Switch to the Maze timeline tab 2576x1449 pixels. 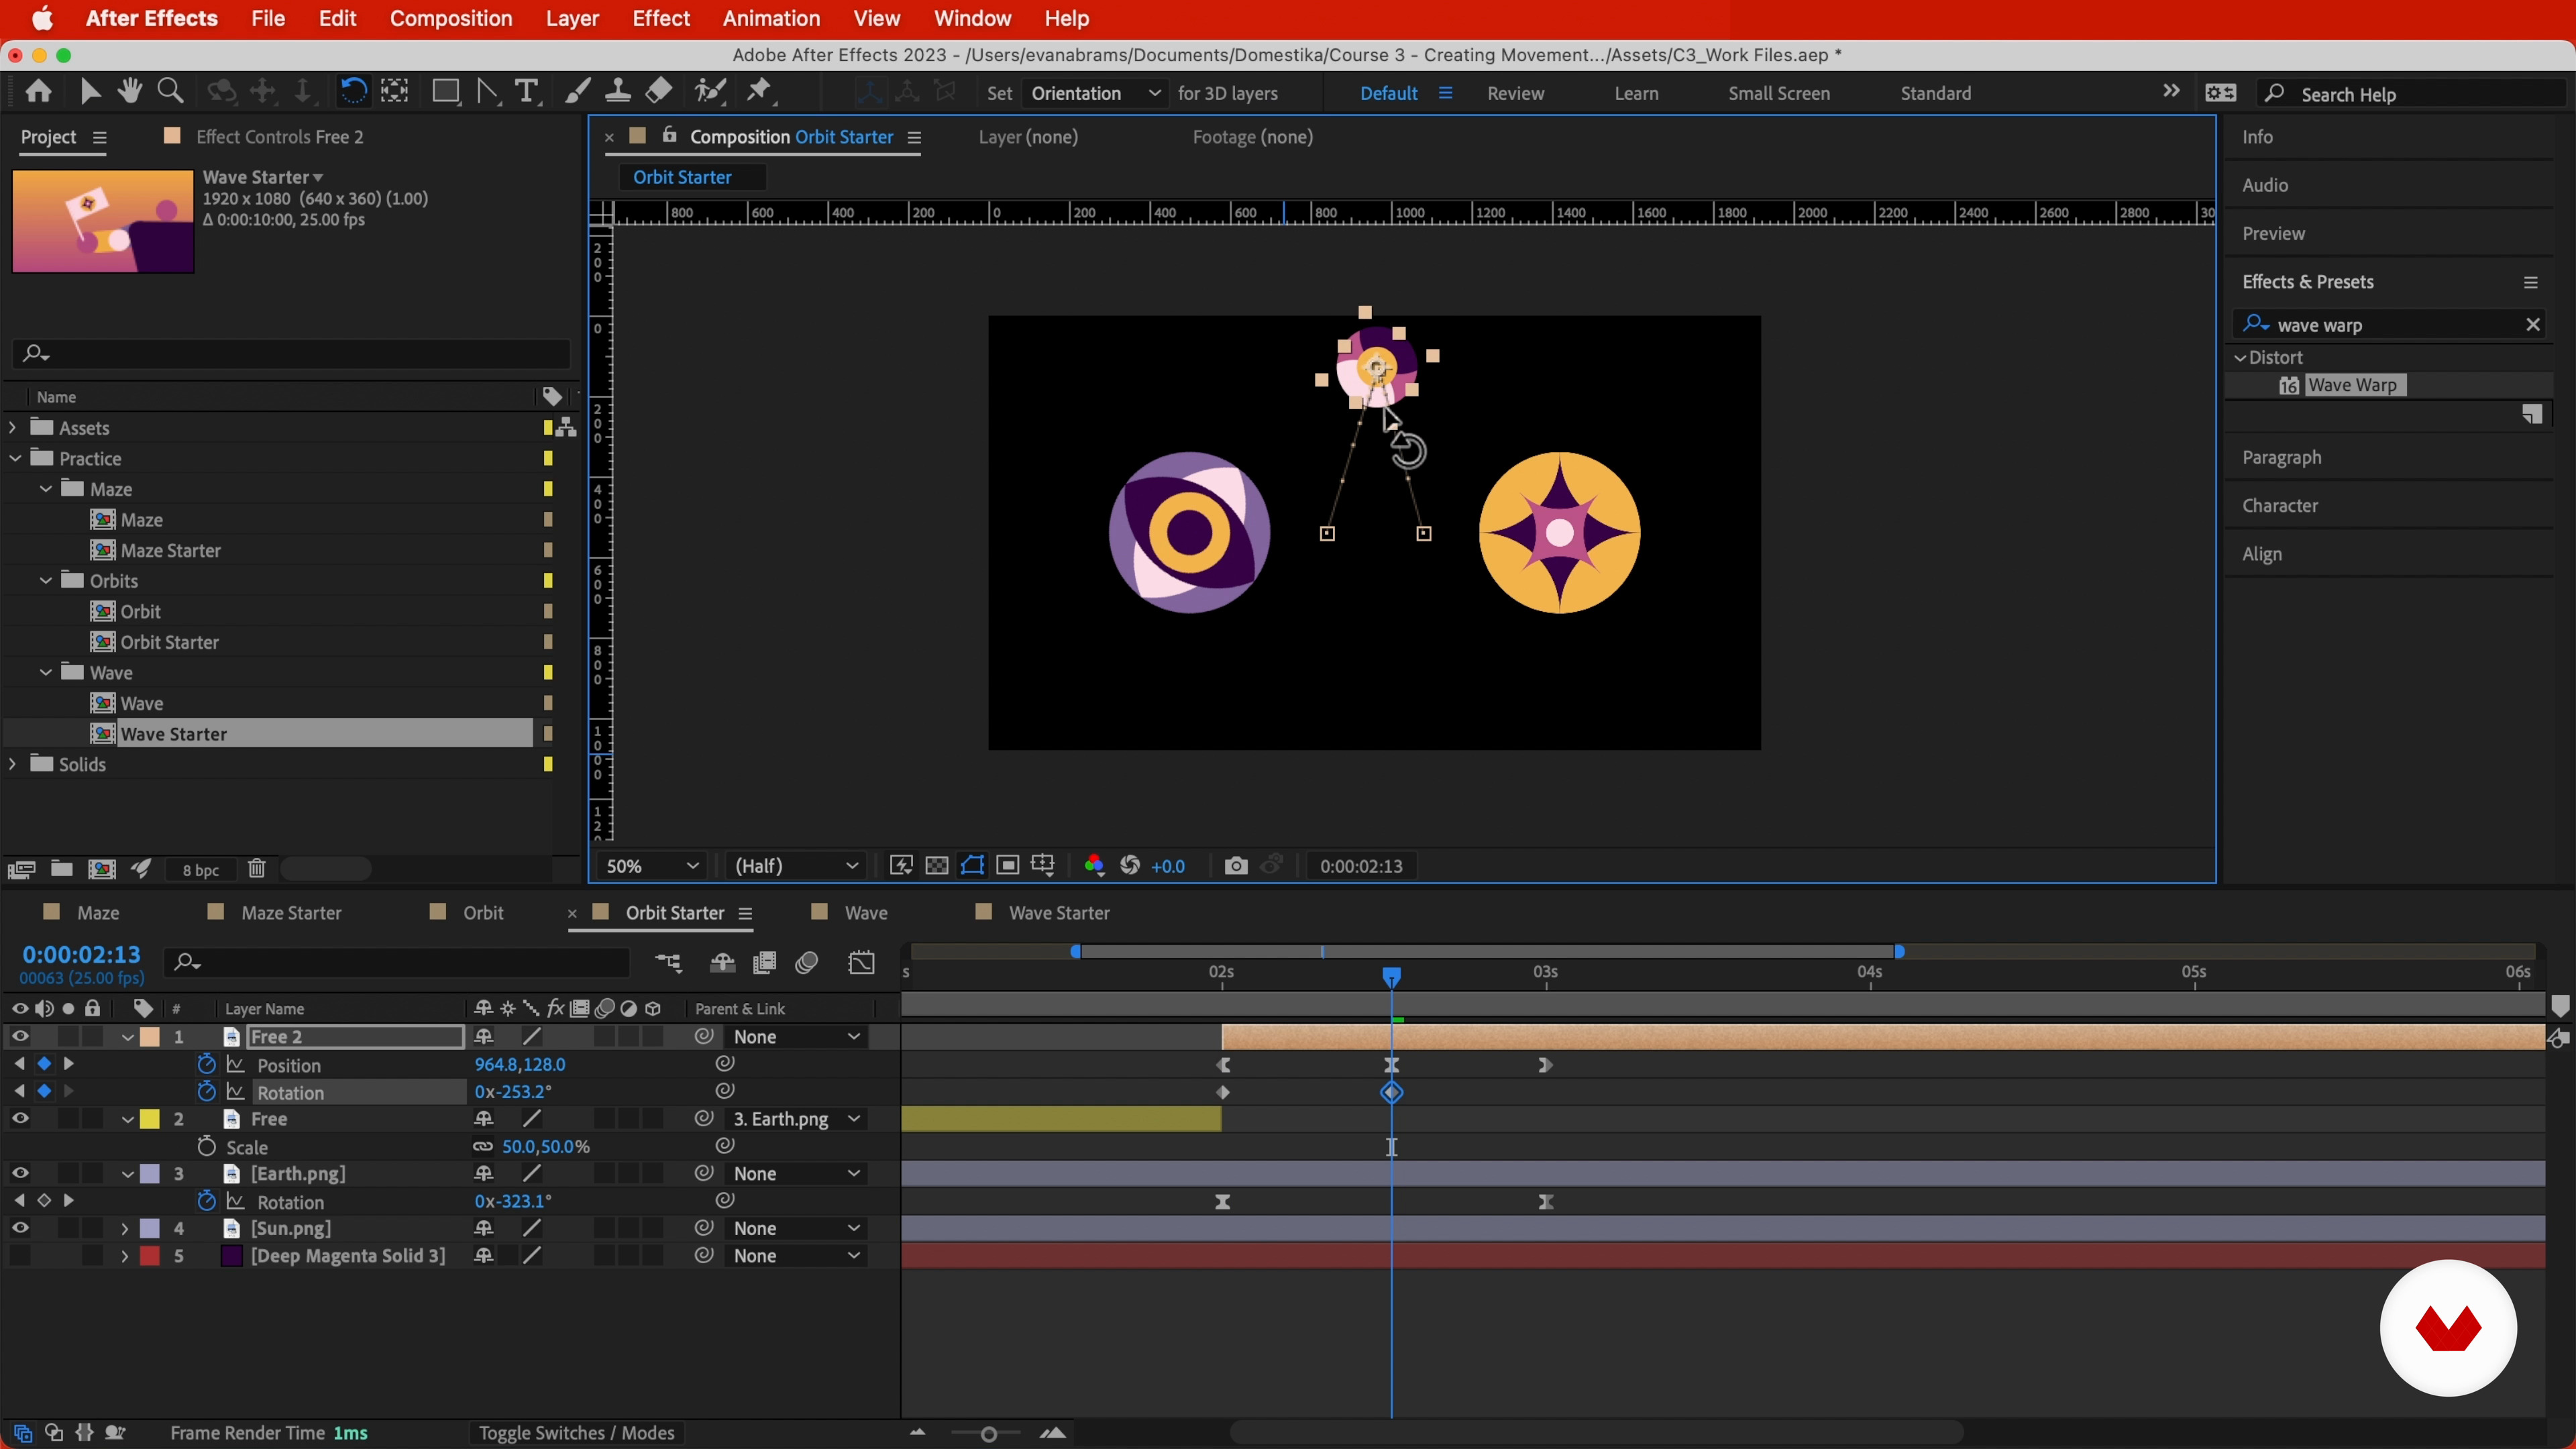(98, 913)
